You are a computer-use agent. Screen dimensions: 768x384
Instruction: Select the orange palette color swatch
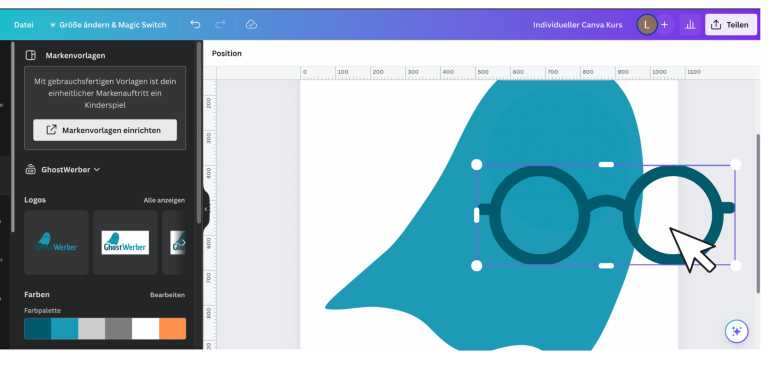172,328
